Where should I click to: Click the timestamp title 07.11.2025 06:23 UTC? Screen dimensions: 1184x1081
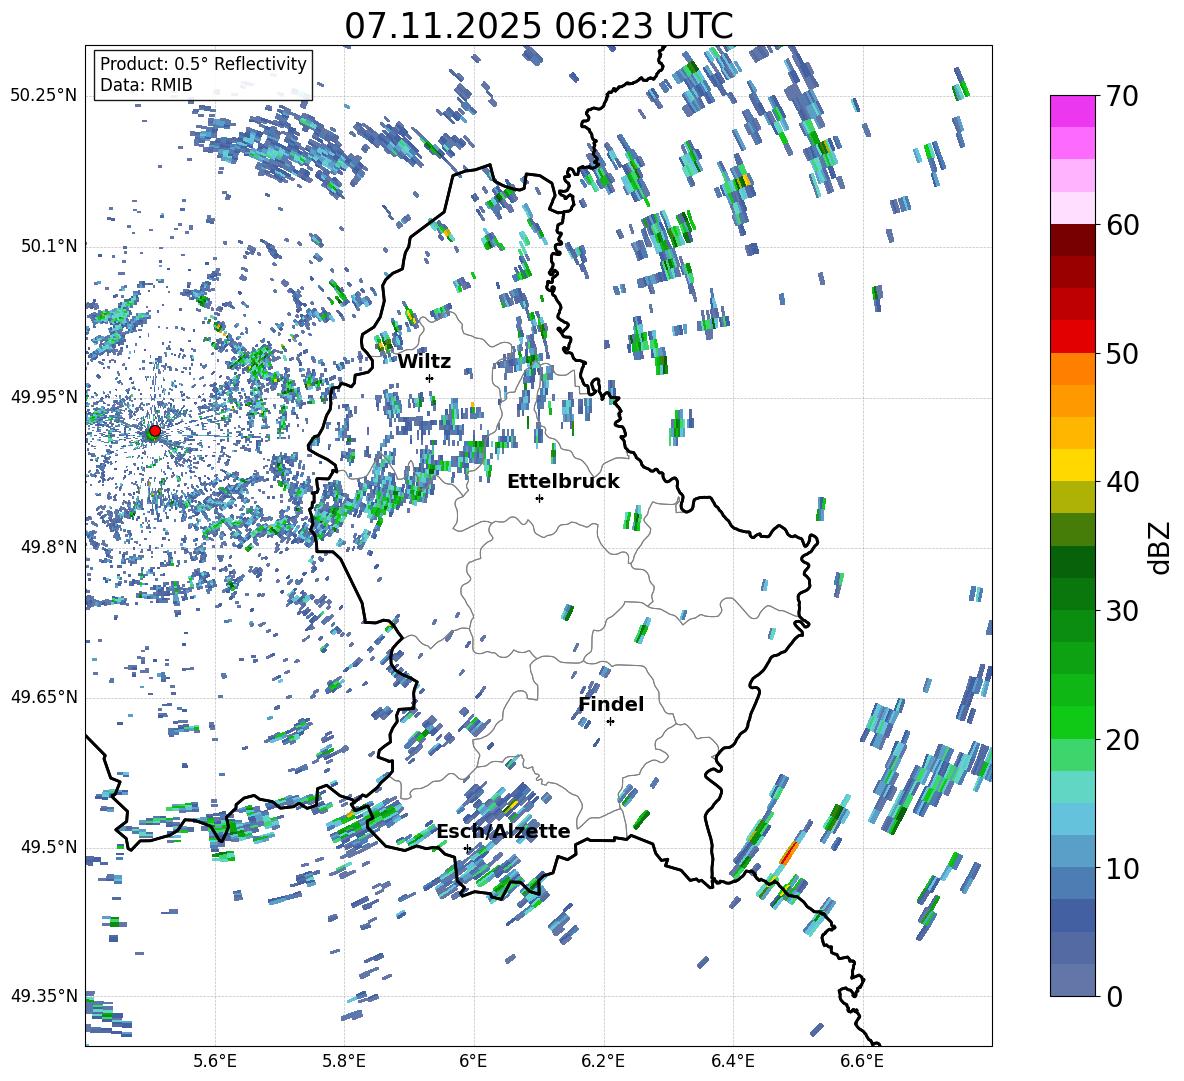pyautogui.click(x=538, y=26)
